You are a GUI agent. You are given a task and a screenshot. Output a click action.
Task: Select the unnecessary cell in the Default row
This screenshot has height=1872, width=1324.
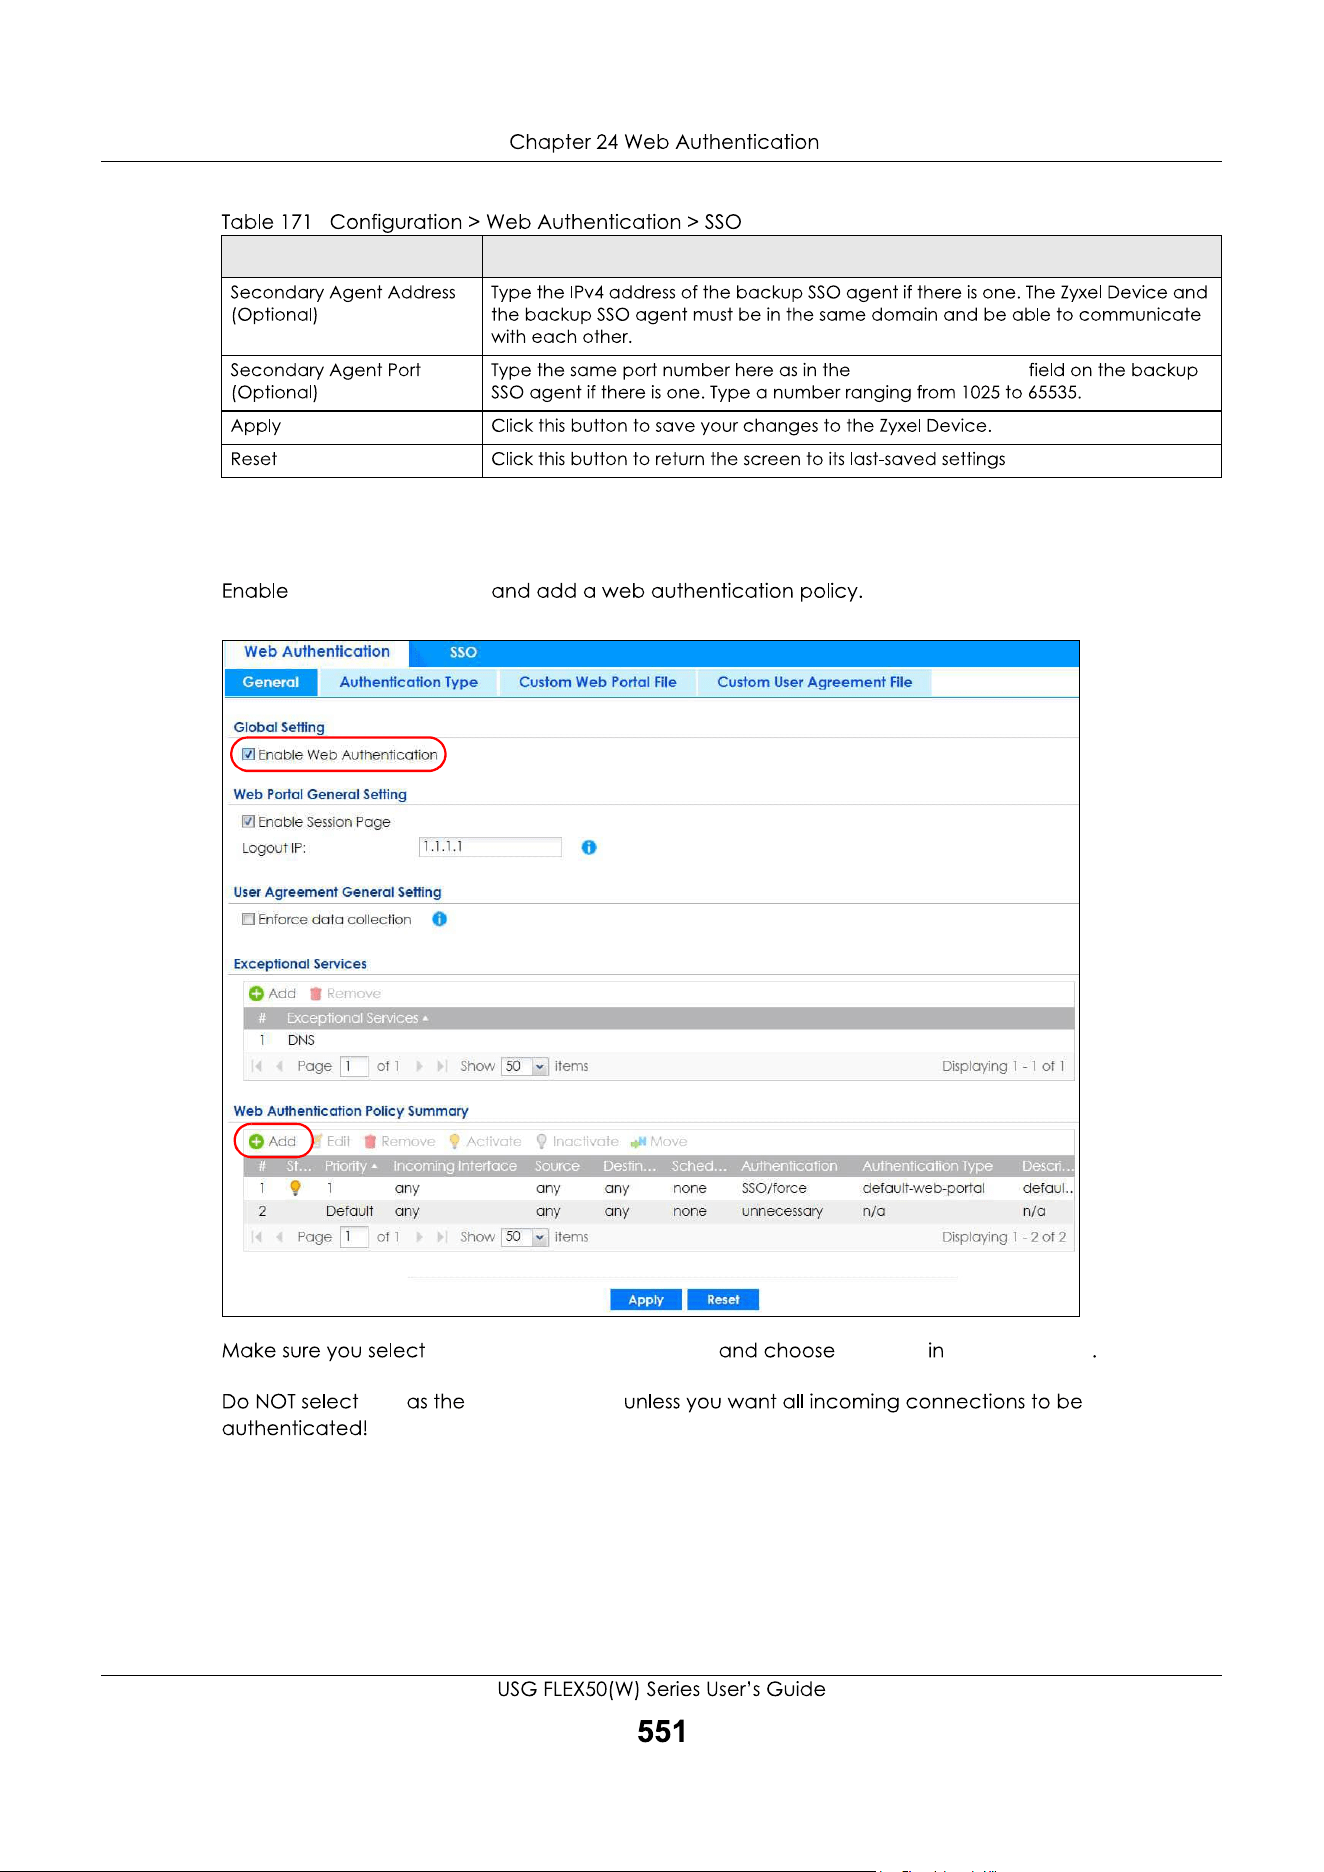[x=782, y=1211]
